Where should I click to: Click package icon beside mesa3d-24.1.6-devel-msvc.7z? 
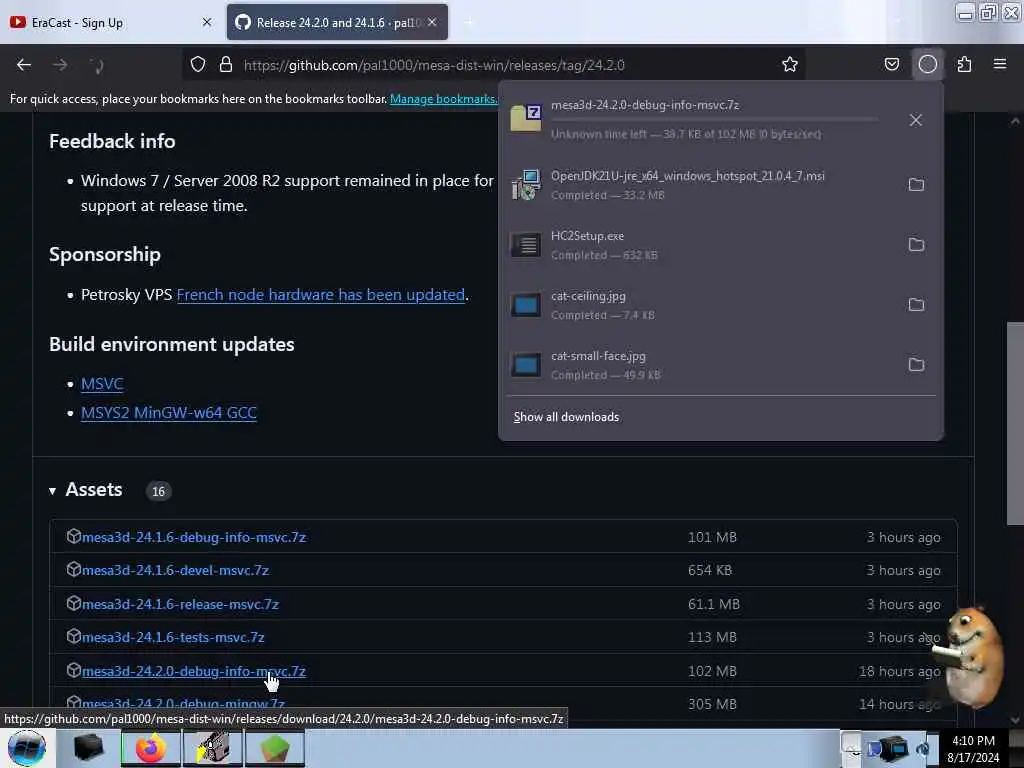(74, 569)
